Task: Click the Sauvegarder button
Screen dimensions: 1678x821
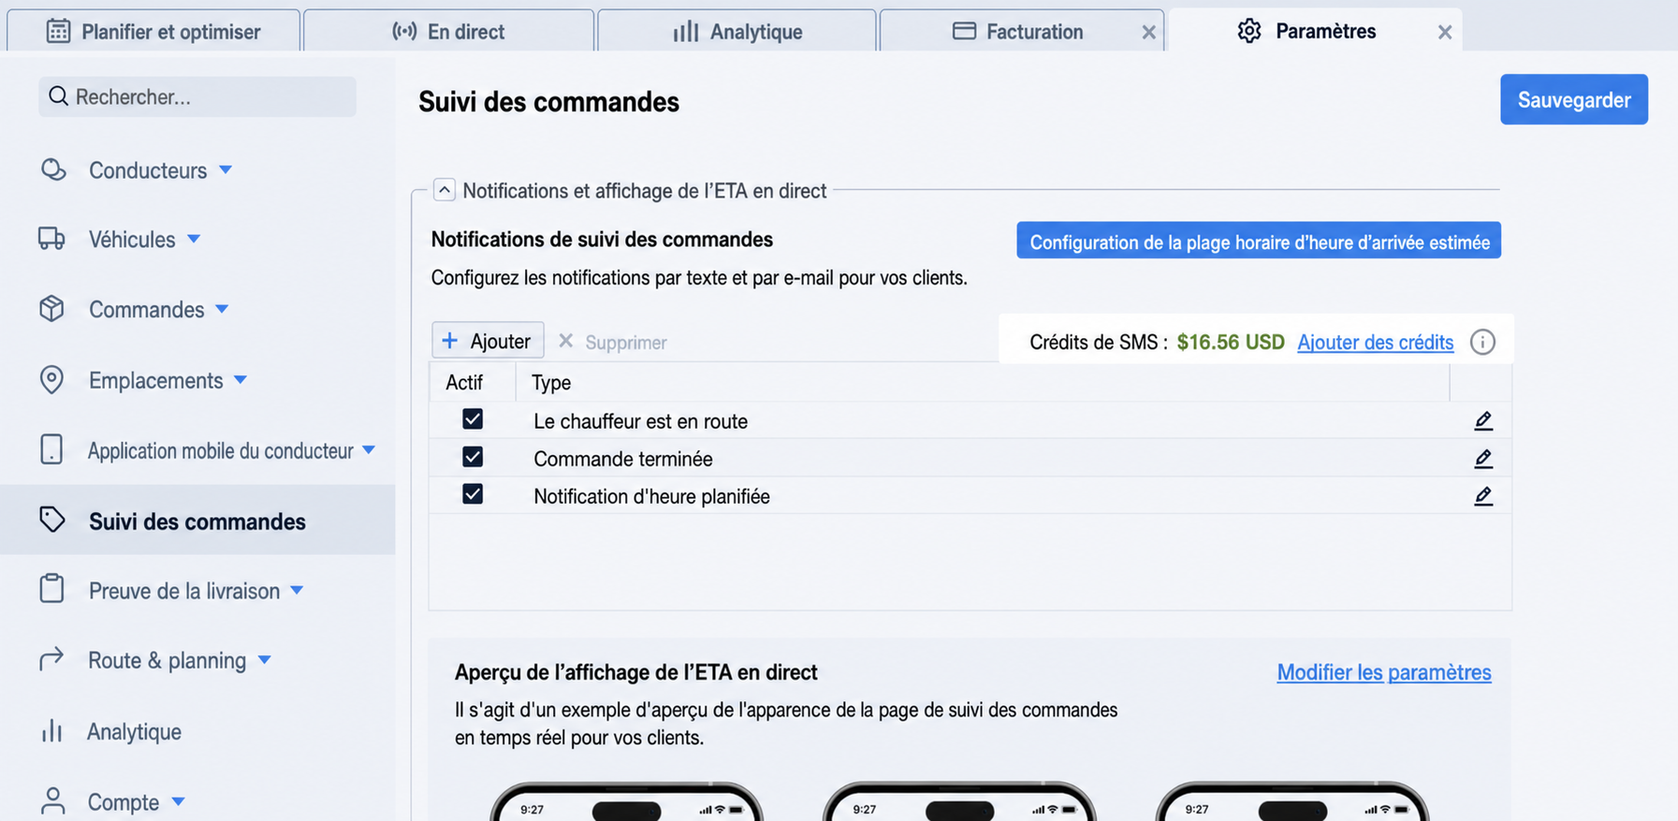Action: 1574,99
